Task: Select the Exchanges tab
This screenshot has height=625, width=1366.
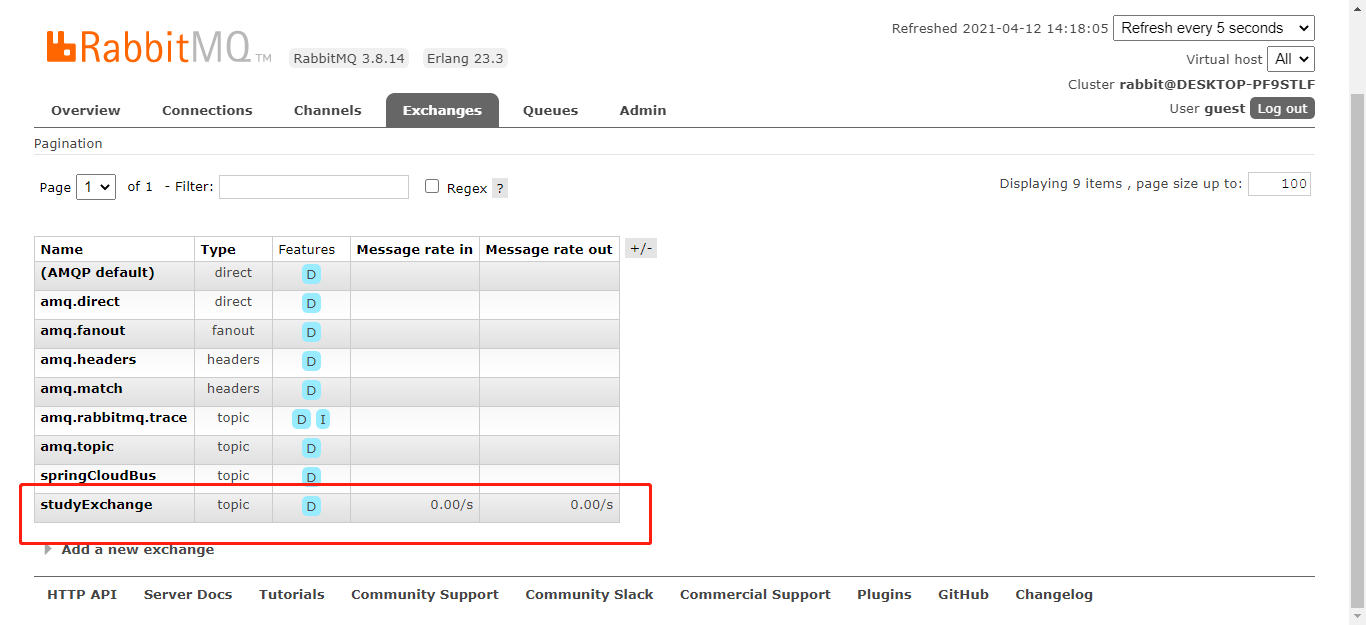Action: pyautogui.click(x=442, y=110)
